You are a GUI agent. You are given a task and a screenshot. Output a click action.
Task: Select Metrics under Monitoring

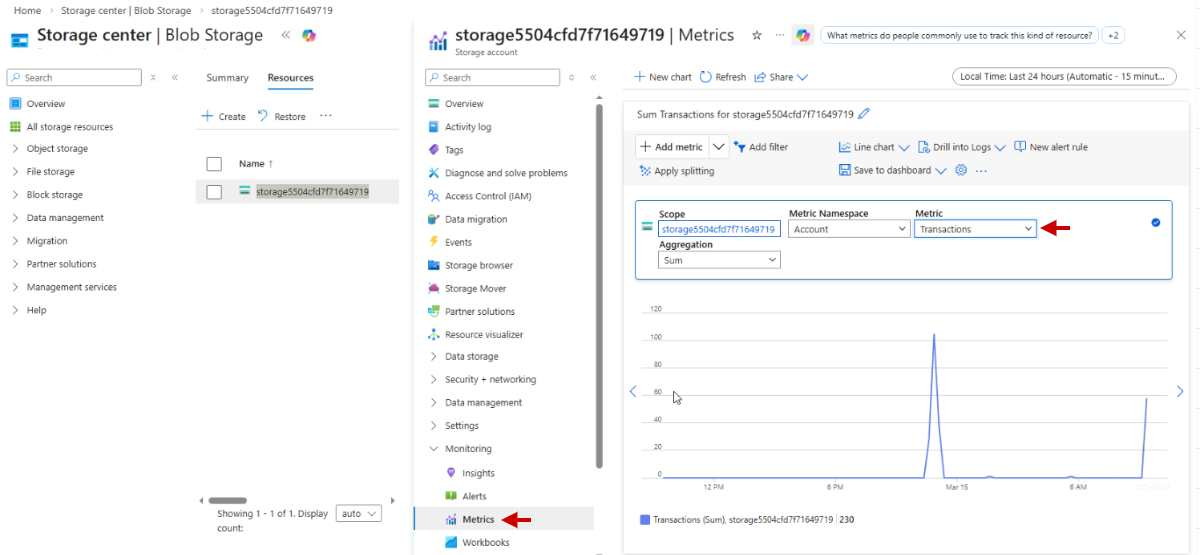click(x=477, y=519)
